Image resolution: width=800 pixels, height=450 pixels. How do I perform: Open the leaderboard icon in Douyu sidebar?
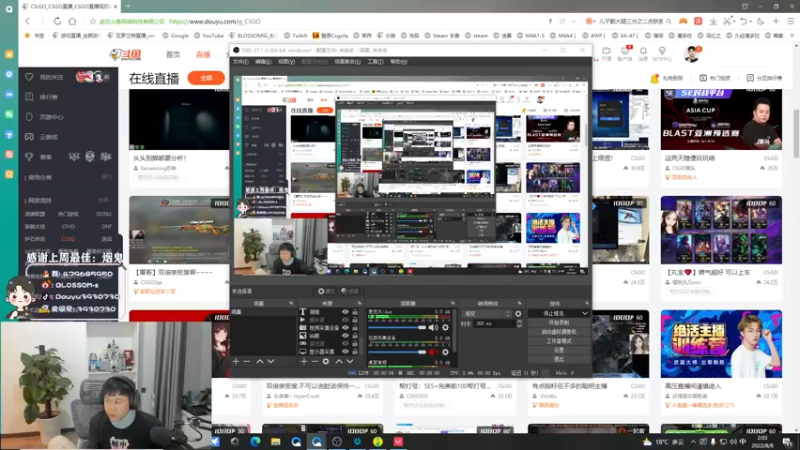(29, 97)
